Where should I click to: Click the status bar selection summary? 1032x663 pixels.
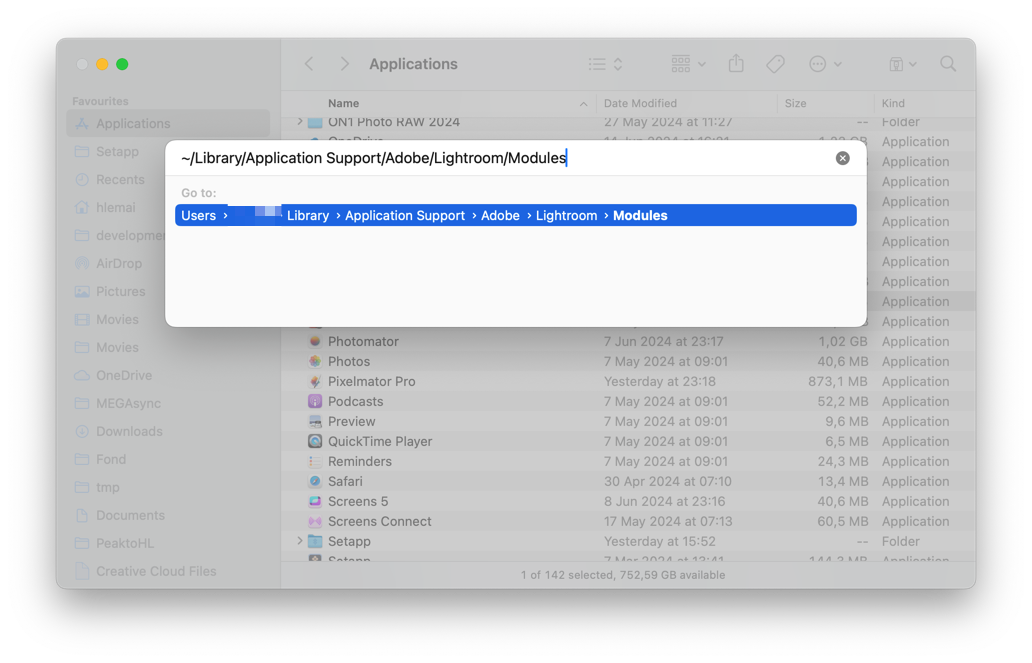623,575
